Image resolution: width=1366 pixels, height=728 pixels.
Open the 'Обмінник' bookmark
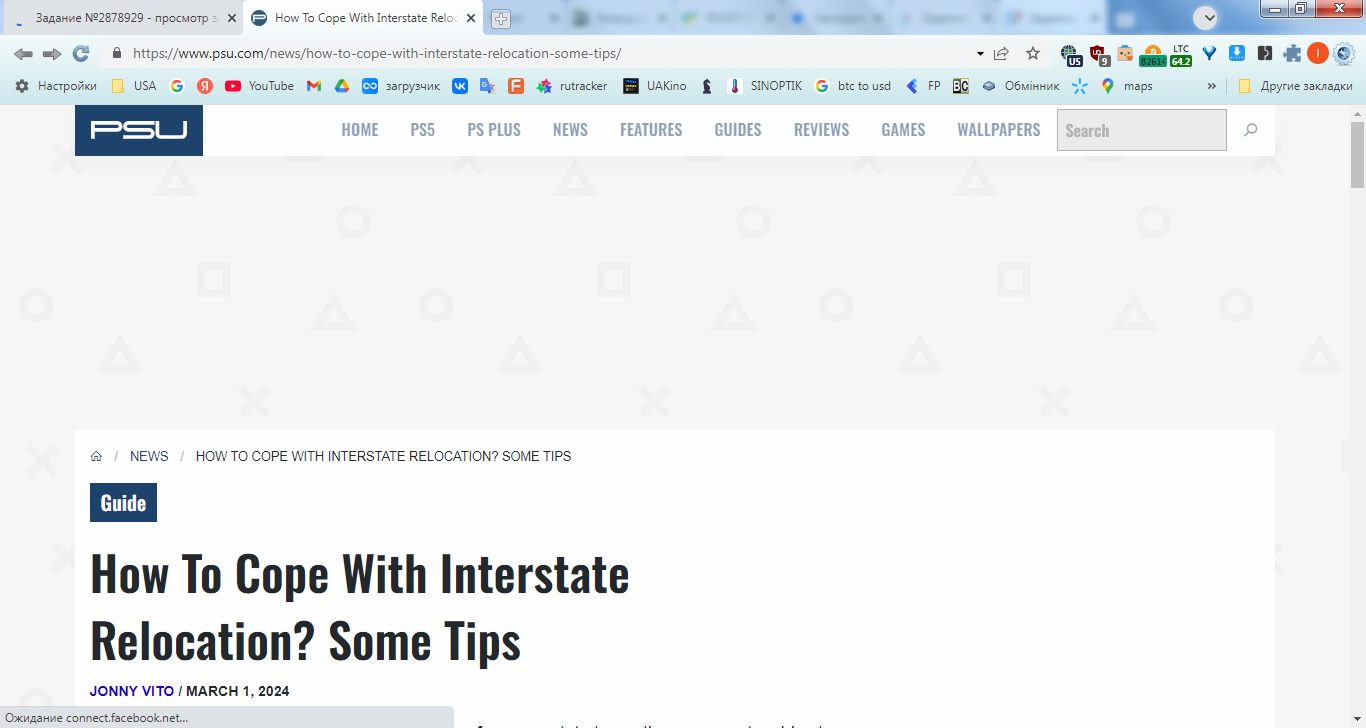pyautogui.click(x=1020, y=86)
